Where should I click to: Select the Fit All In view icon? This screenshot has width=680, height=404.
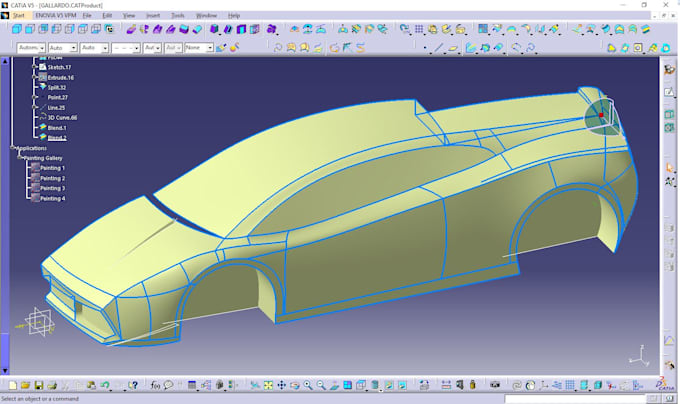[x=268, y=385]
